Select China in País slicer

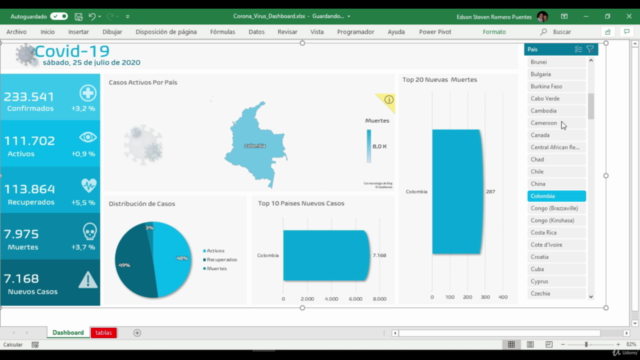[x=557, y=184]
